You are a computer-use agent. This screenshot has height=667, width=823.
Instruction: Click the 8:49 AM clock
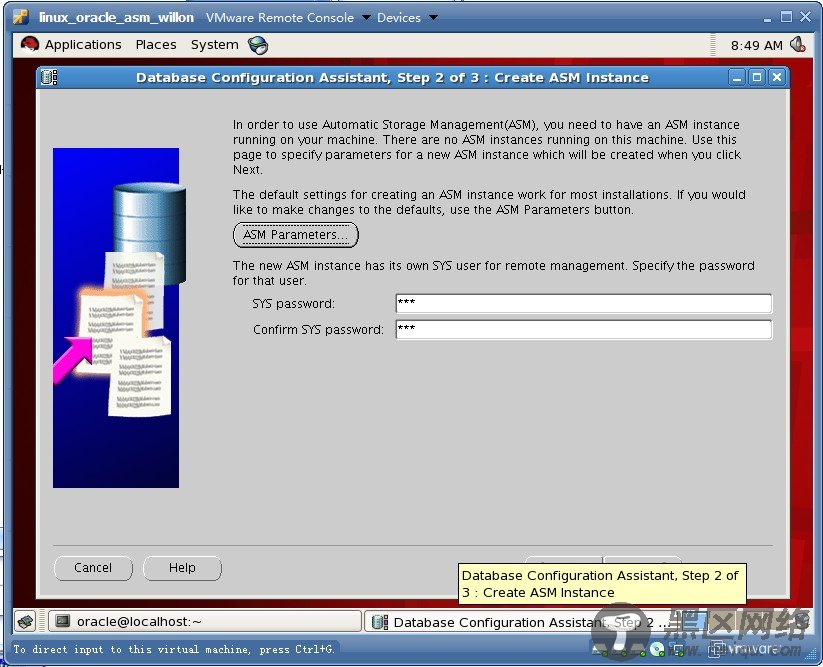[x=756, y=46]
